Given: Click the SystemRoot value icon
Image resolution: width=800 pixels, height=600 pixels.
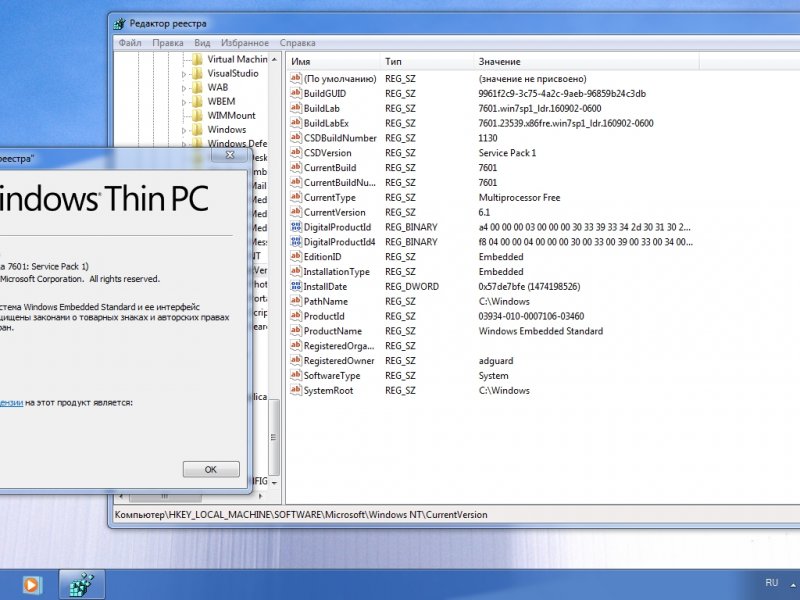Looking at the screenshot, I should [x=296, y=390].
